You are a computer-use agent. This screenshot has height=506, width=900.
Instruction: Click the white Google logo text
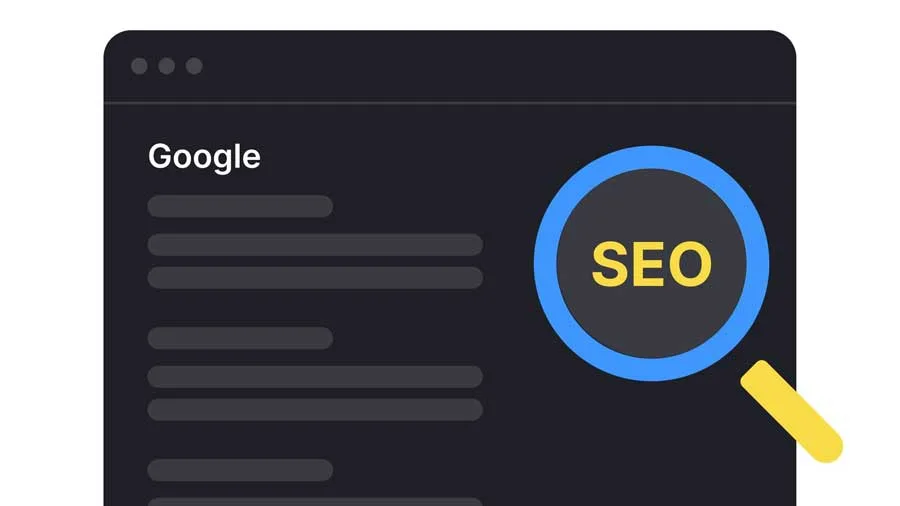click(x=204, y=157)
